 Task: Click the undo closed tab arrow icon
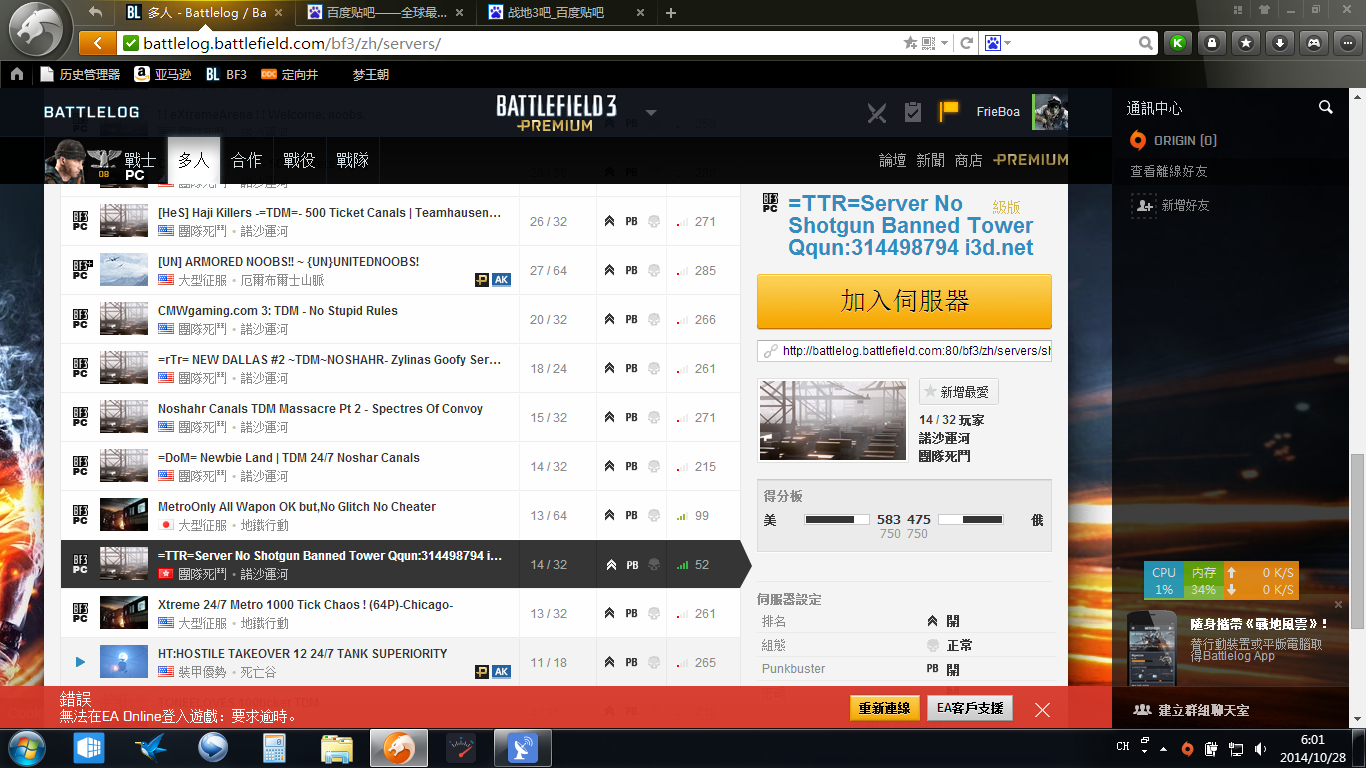96,12
